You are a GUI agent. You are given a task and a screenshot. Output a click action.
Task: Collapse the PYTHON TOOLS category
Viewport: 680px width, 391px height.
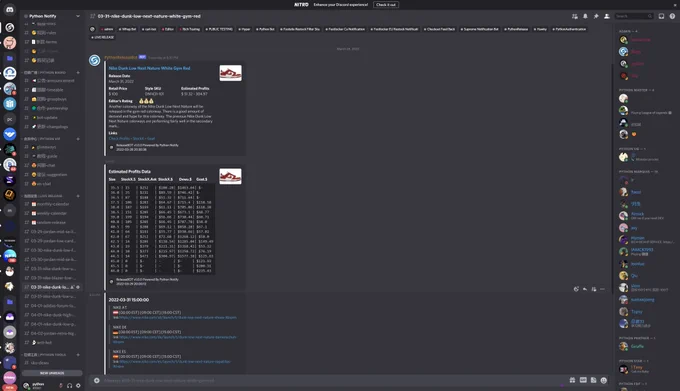pyautogui.click(x=45, y=355)
